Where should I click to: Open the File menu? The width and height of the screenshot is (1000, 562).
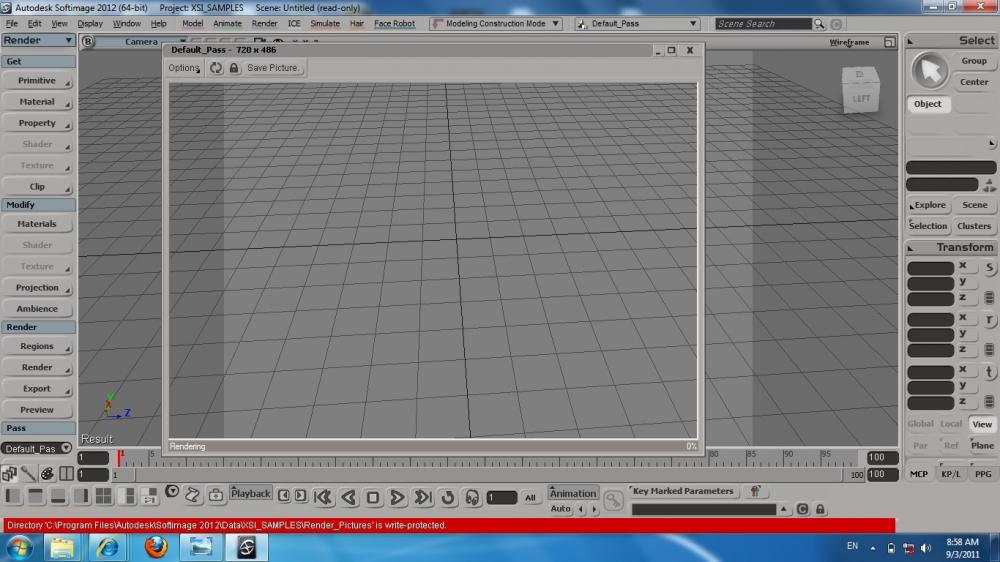coord(12,24)
